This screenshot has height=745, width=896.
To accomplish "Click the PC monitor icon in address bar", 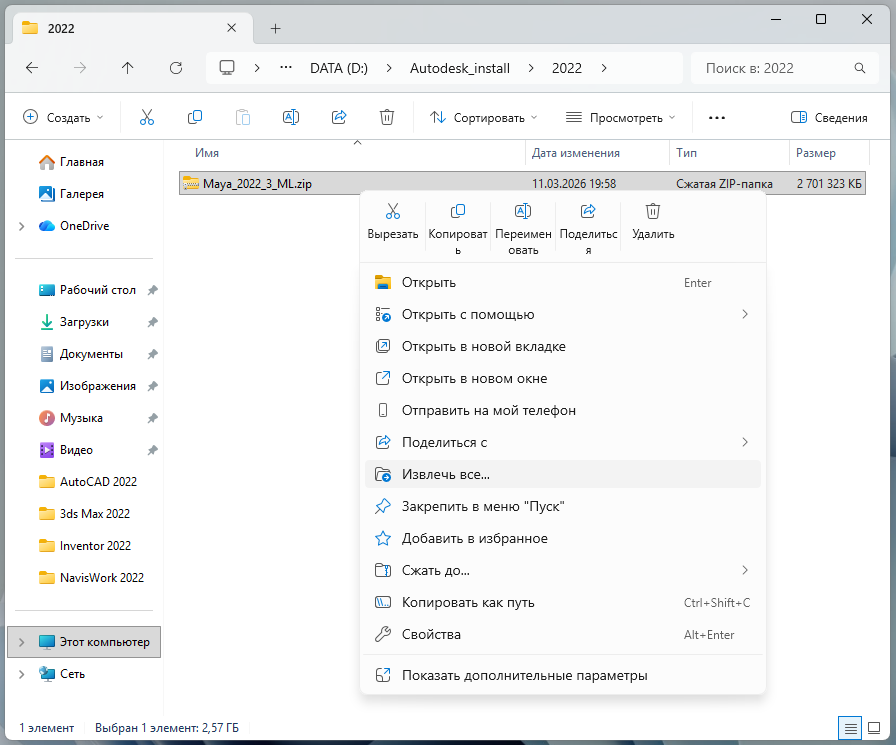I will pyautogui.click(x=227, y=68).
